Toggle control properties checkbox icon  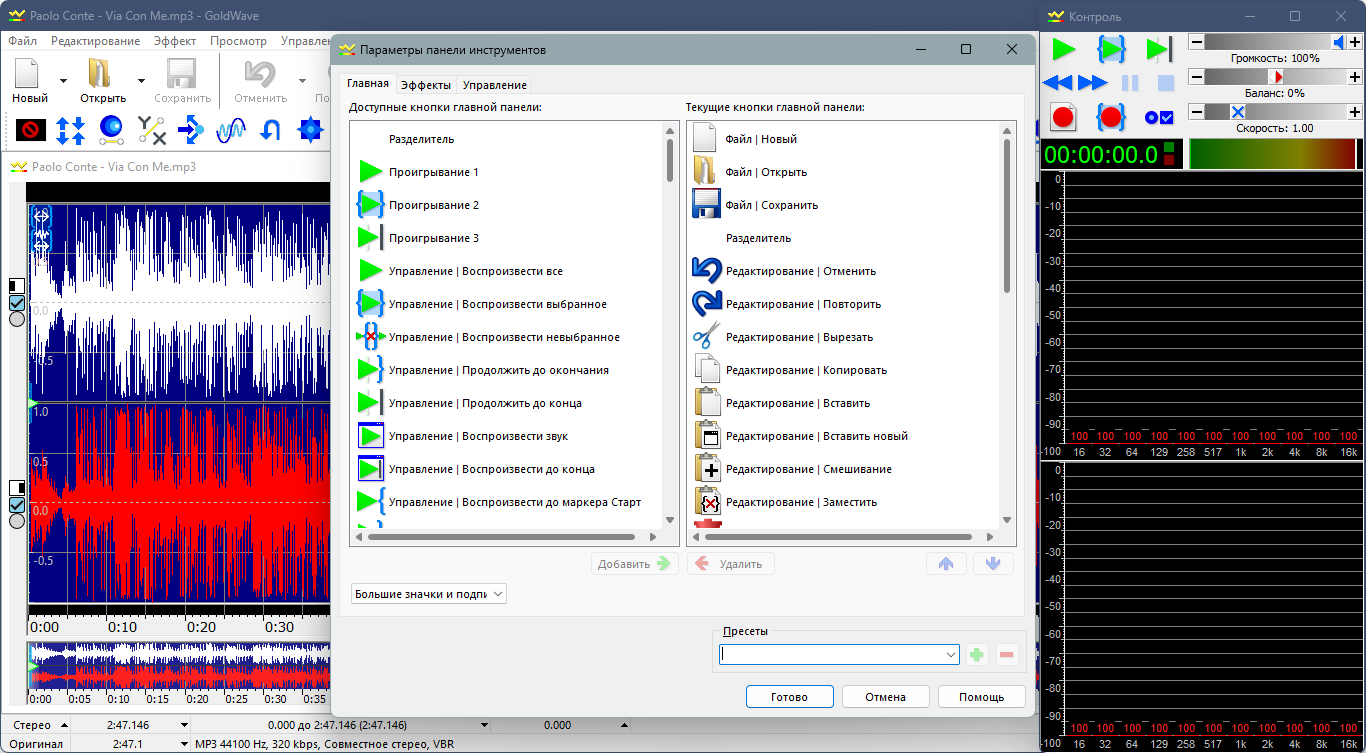[x=1159, y=117]
